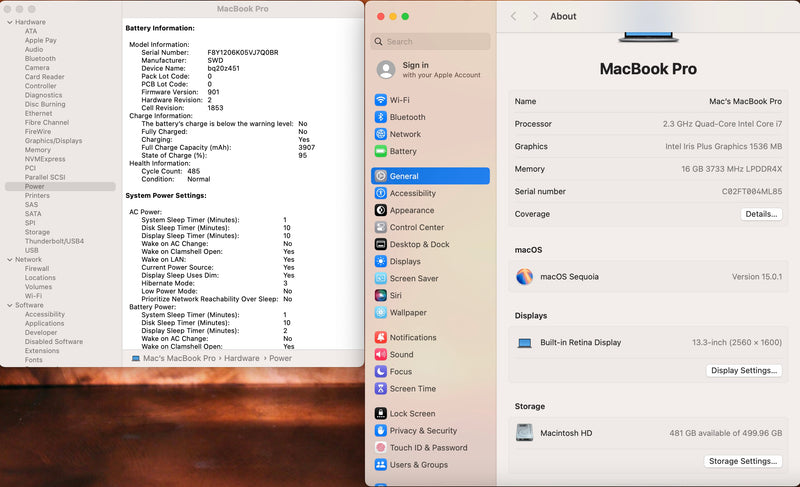
Task: Click the computer name Mac's MacBook Pro field
Action: (745, 101)
